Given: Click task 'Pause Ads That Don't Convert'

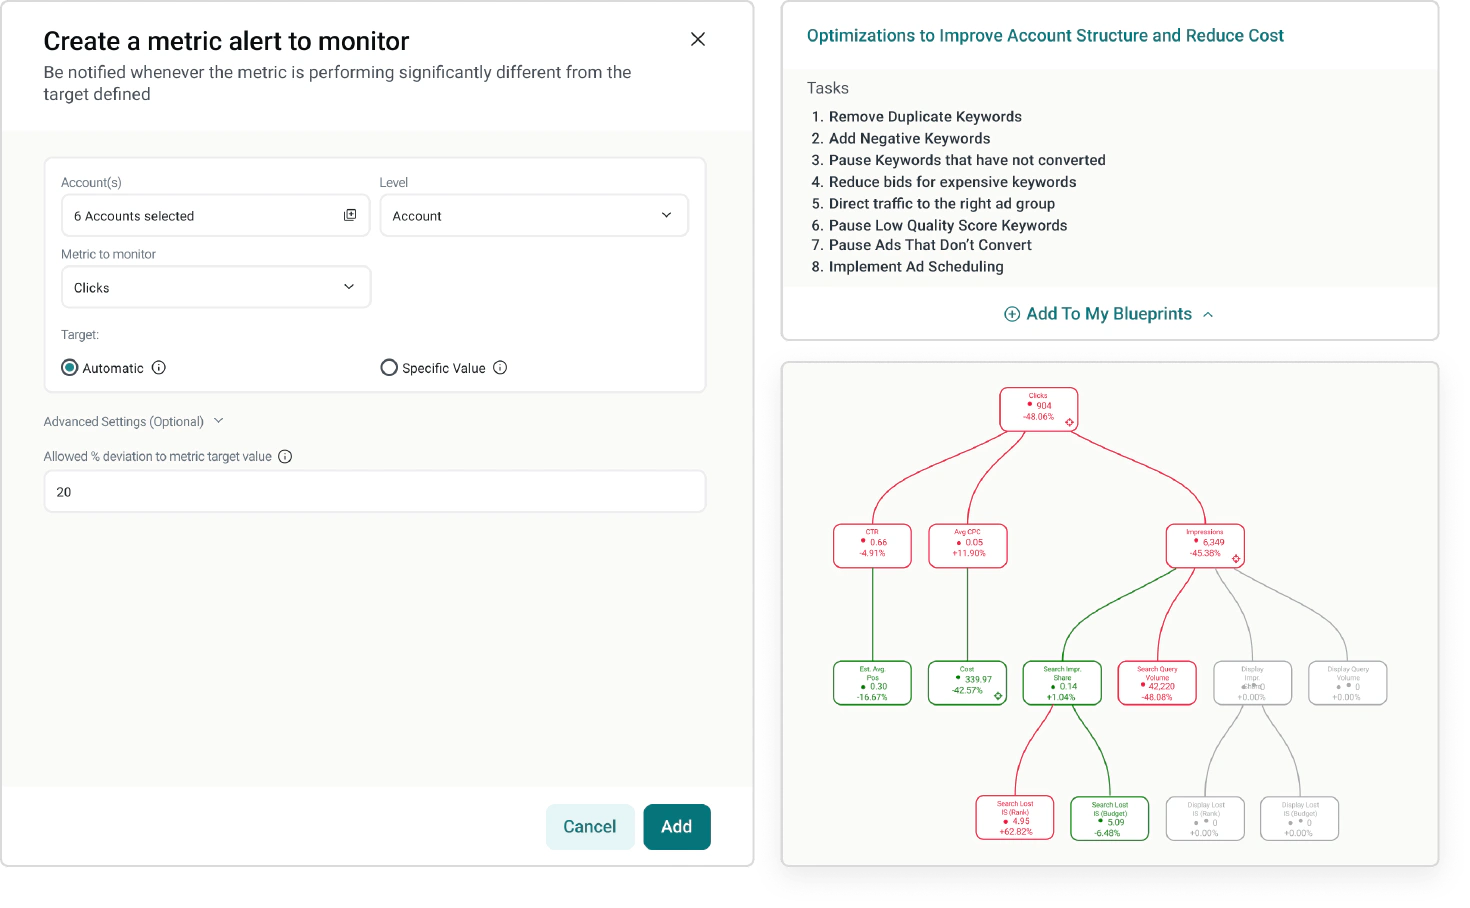Looking at the screenshot, I should pyautogui.click(x=930, y=245).
